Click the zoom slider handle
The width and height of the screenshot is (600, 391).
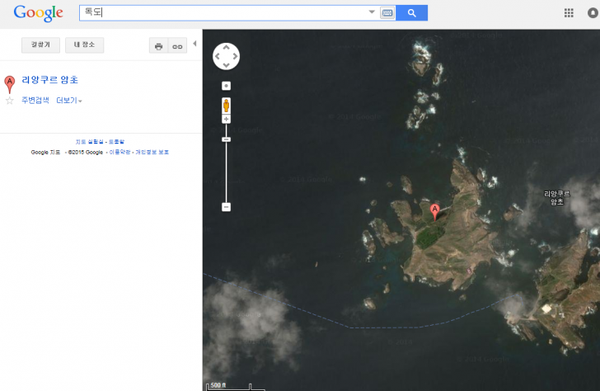point(226,140)
